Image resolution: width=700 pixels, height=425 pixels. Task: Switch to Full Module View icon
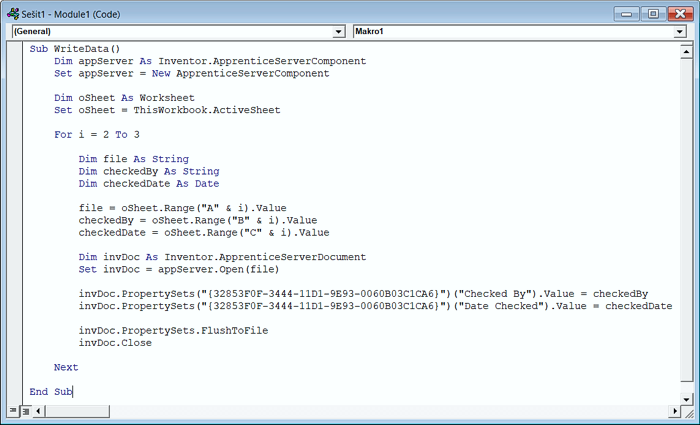click(x=24, y=411)
